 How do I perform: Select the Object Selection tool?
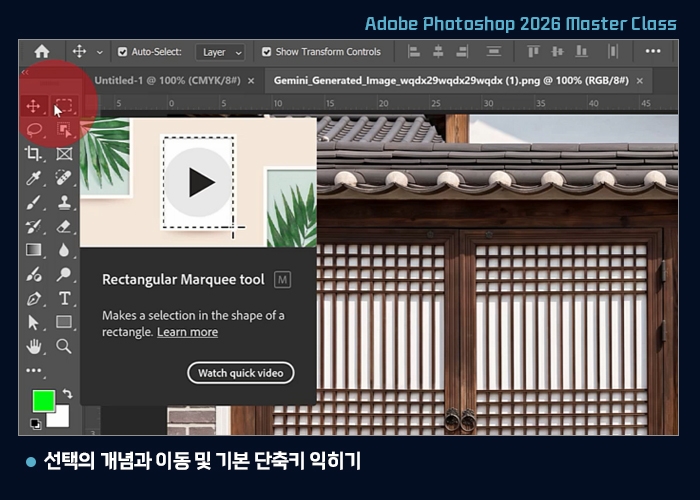point(64,130)
